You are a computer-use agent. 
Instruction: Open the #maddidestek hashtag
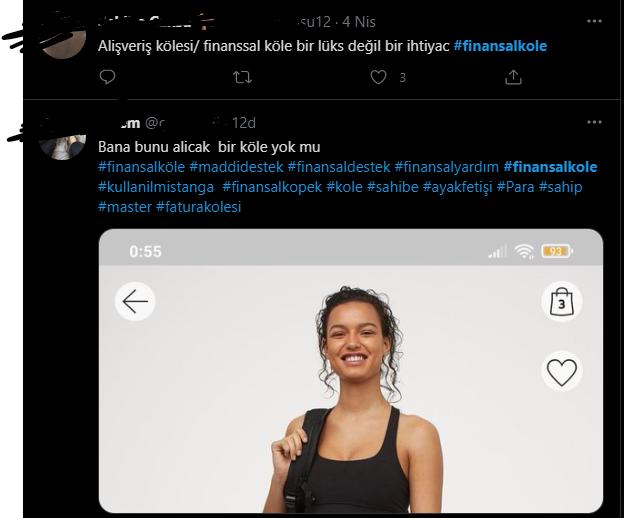click(x=236, y=167)
